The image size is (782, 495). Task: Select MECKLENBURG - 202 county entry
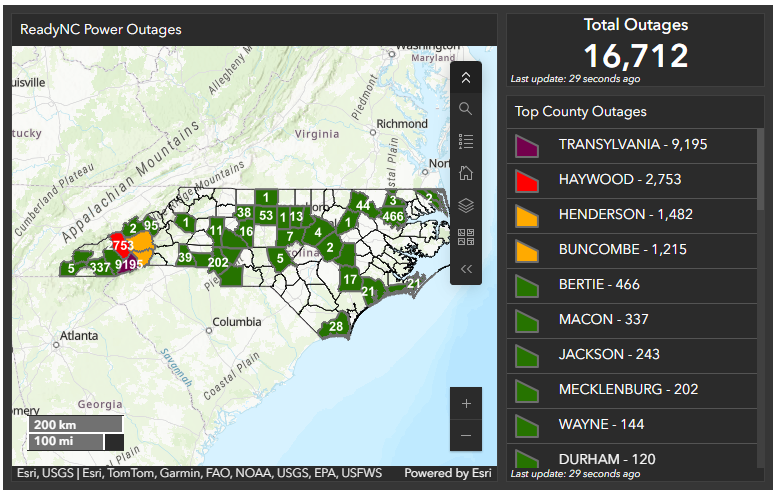628,390
